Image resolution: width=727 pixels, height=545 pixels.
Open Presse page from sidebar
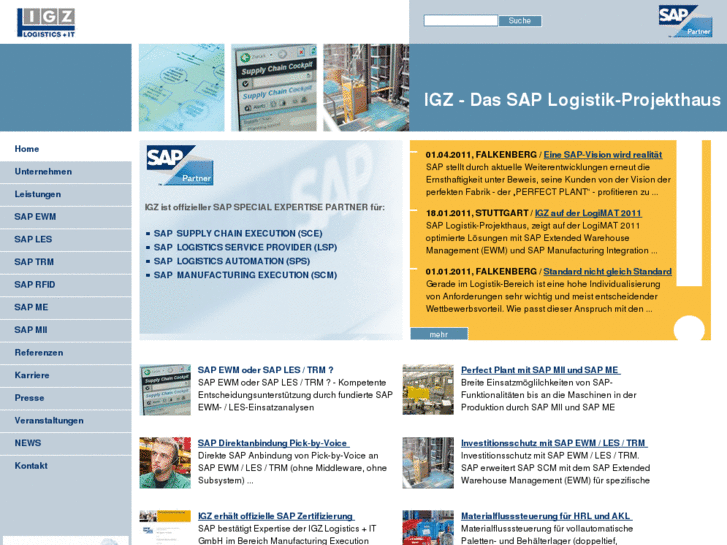(x=66, y=398)
